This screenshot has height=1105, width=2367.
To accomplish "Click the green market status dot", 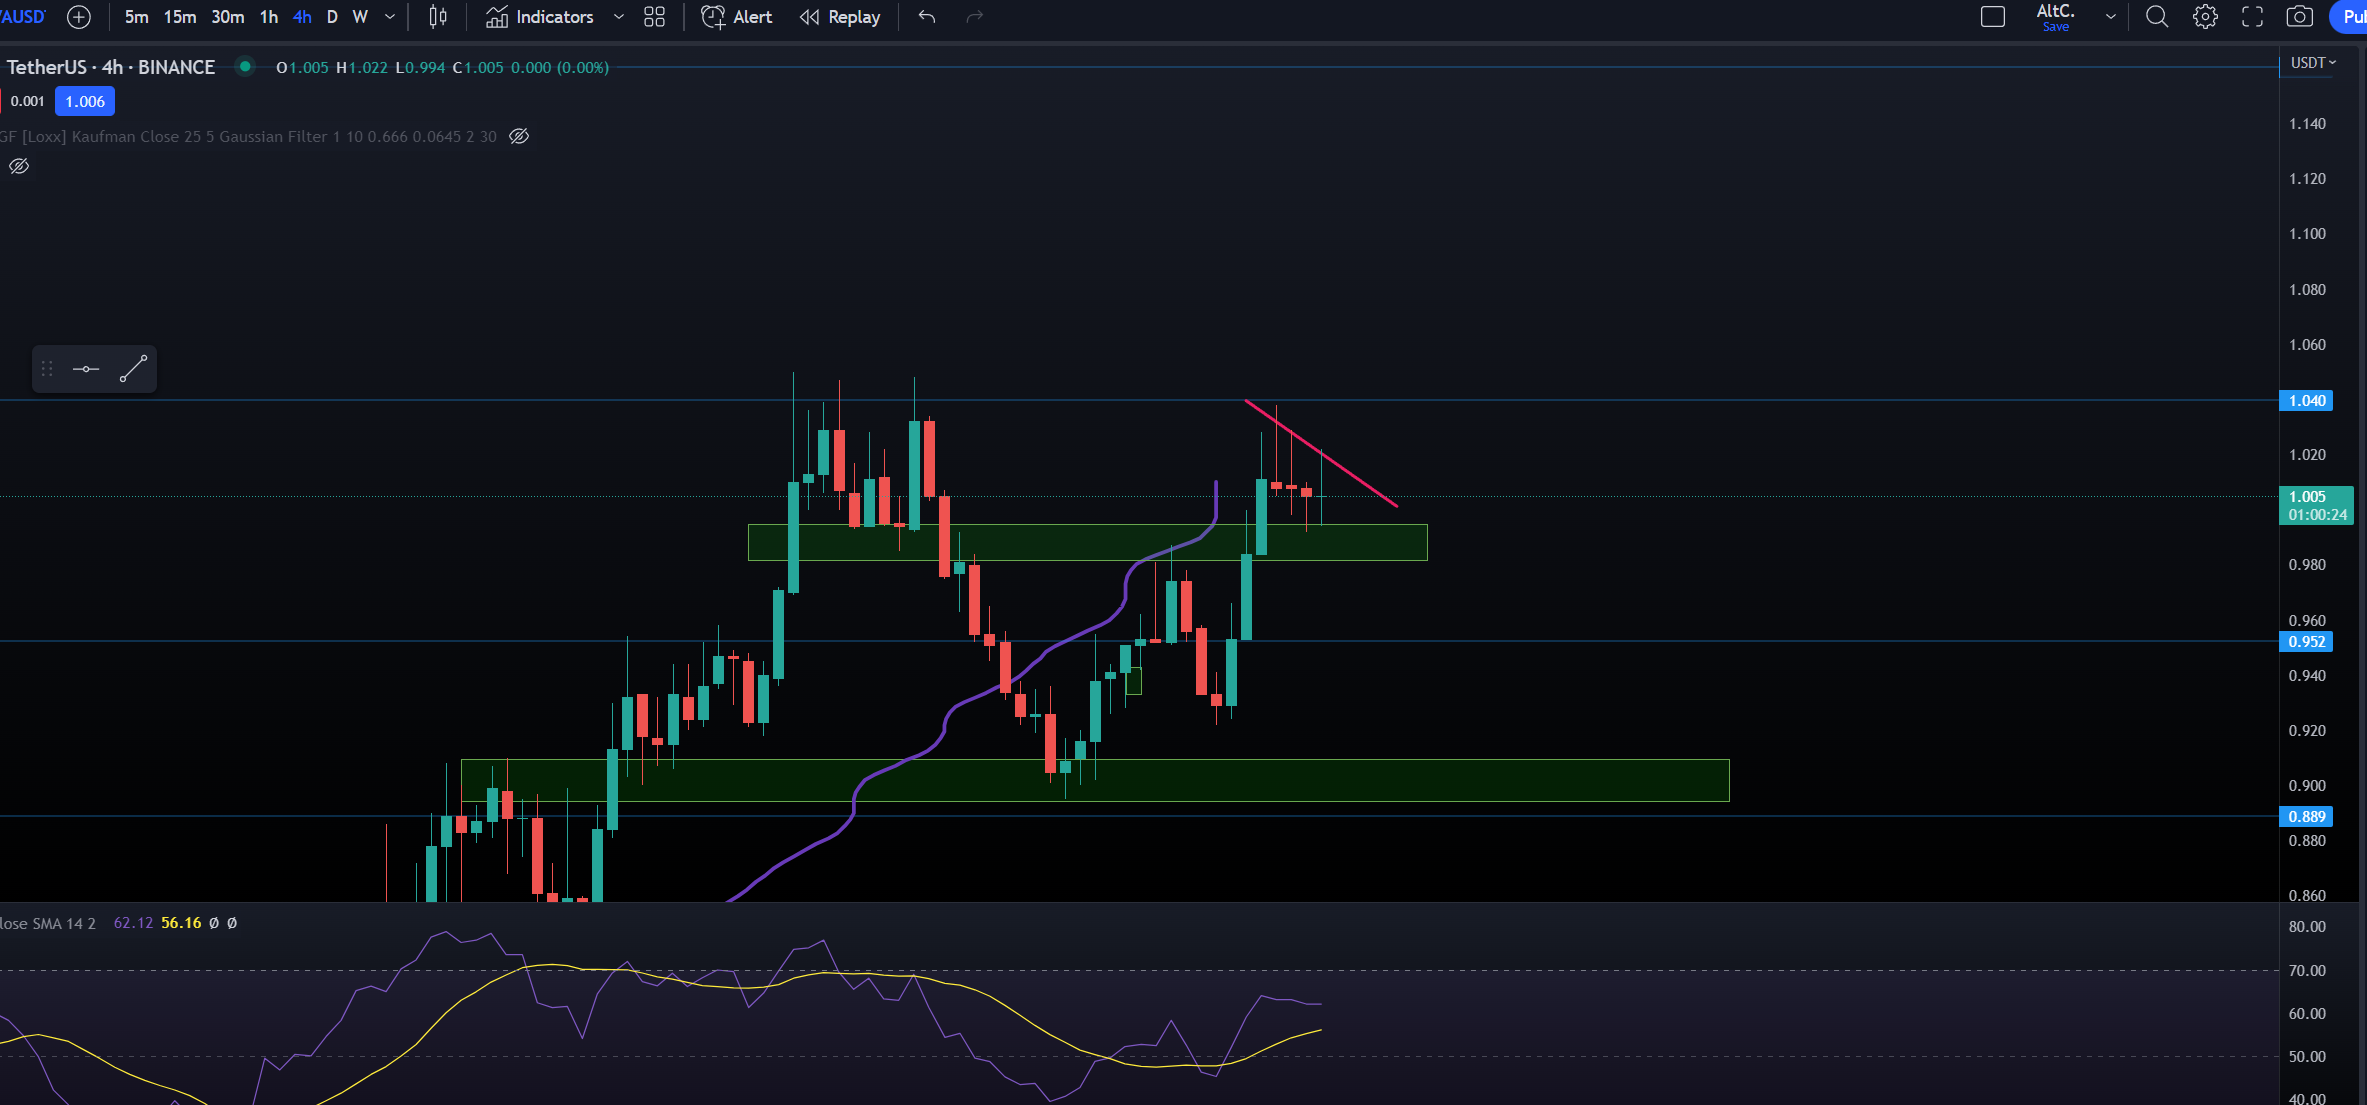I will [245, 67].
